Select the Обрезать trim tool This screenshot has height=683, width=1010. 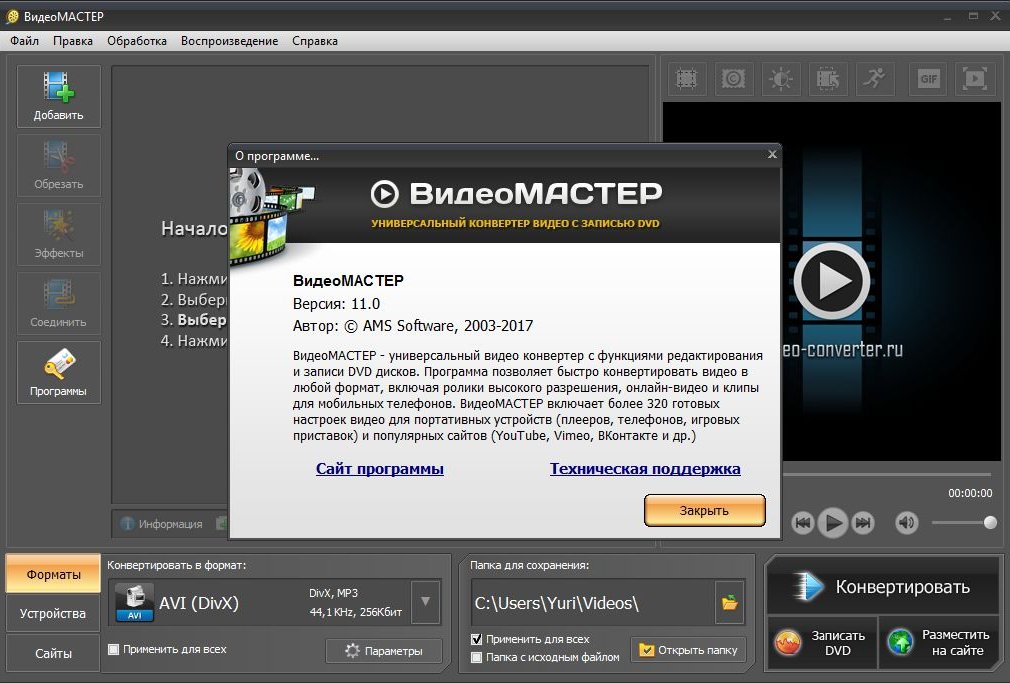(59, 166)
